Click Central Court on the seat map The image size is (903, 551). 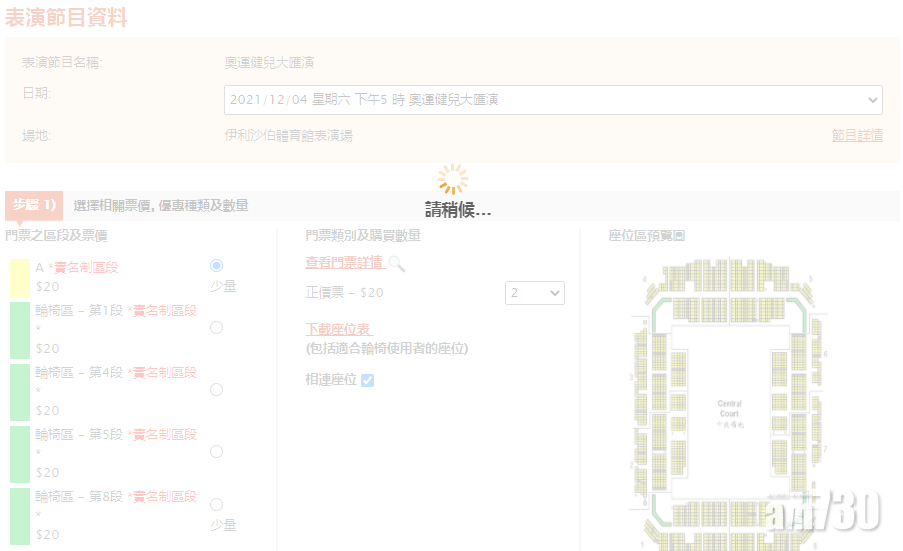730,409
